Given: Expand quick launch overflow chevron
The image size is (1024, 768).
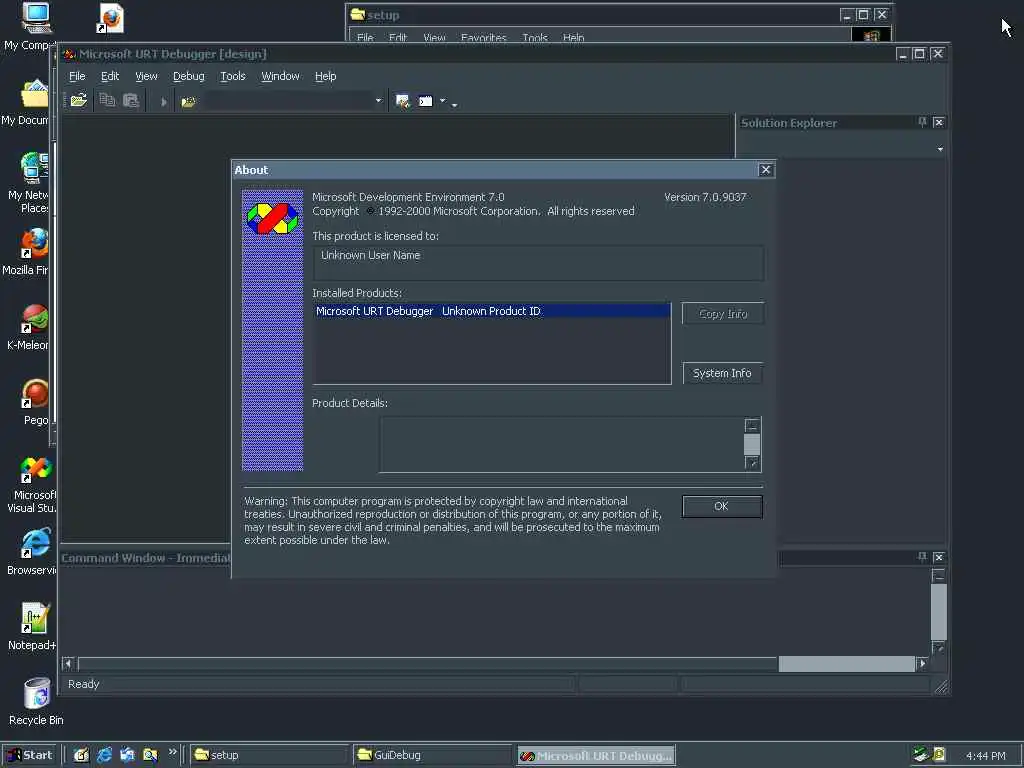Looking at the screenshot, I should click(x=172, y=752).
